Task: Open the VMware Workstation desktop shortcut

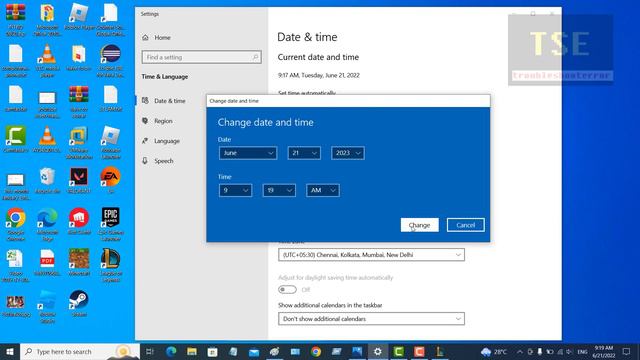Action: (79, 142)
